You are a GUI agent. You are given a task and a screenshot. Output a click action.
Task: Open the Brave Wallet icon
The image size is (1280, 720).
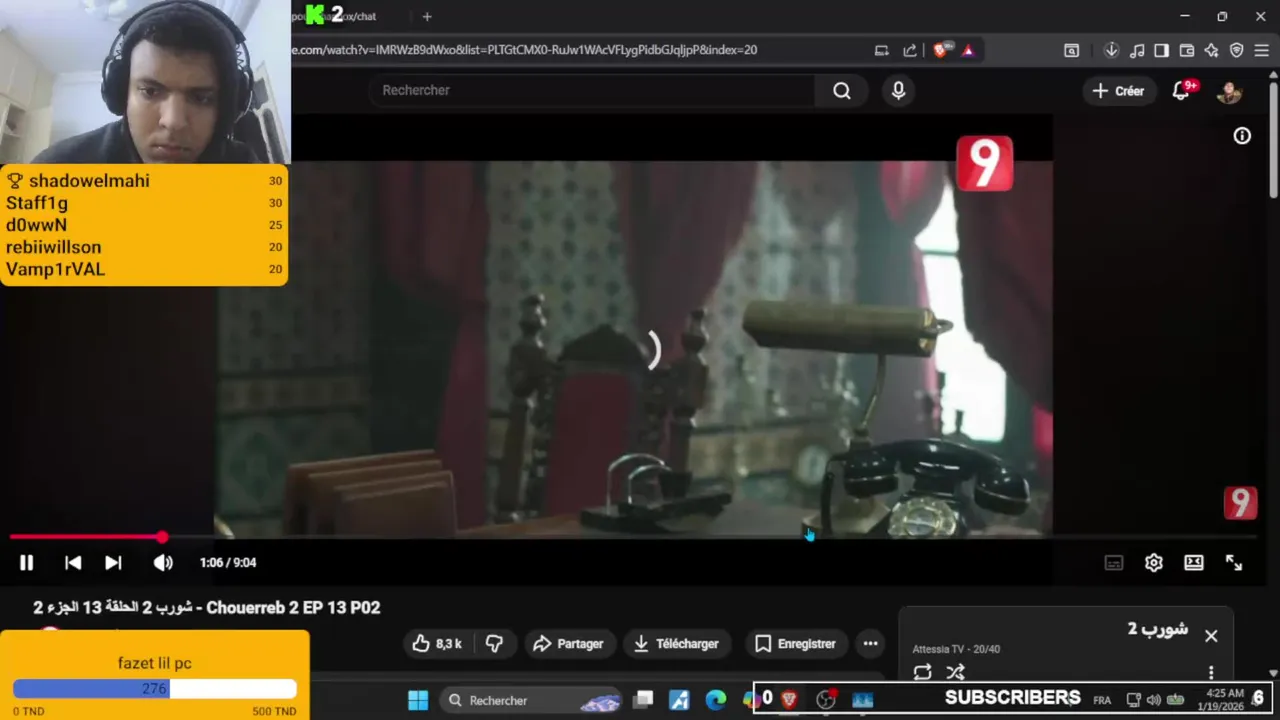[x=1187, y=50]
